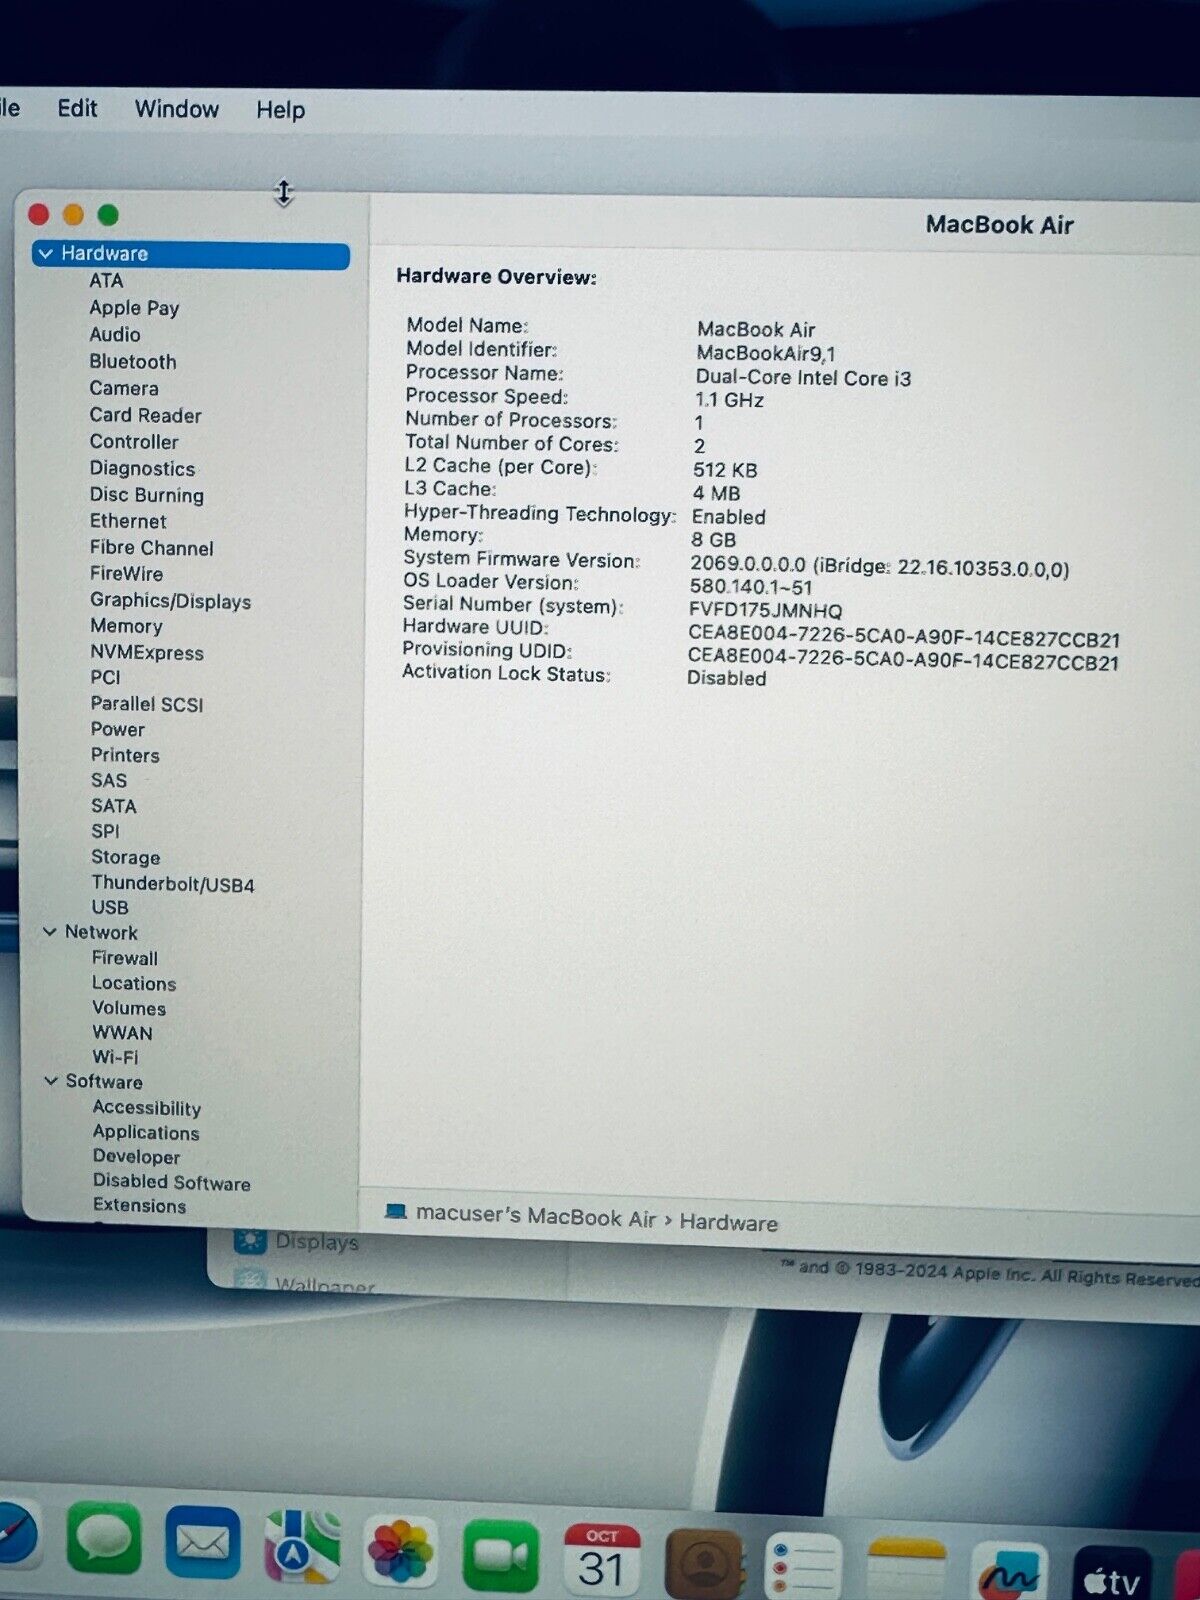This screenshot has height=1600, width=1200.
Task: Collapse the Hardware section
Action: tap(45, 254)
